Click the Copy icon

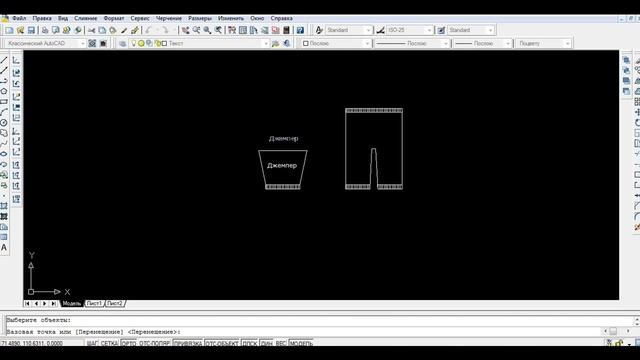(102, 30)
